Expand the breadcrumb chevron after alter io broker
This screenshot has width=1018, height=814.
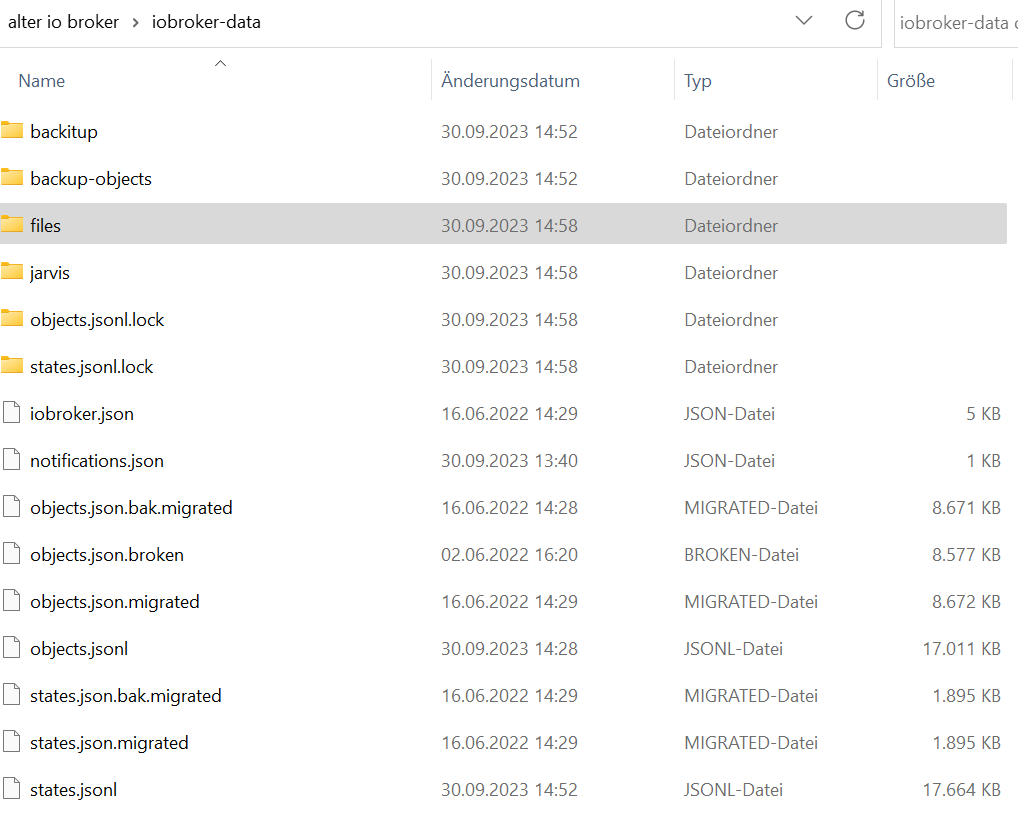[135, 23]
